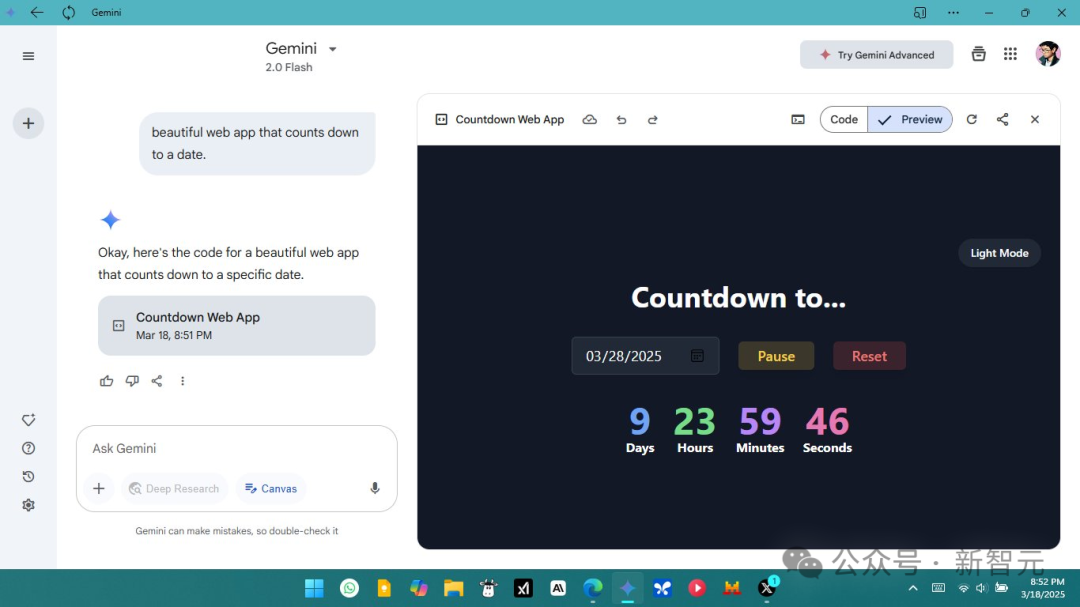Open the Copilot app in taskbar
The image size is (1080, 607).
pyautogui.click(x=419, y=588)
